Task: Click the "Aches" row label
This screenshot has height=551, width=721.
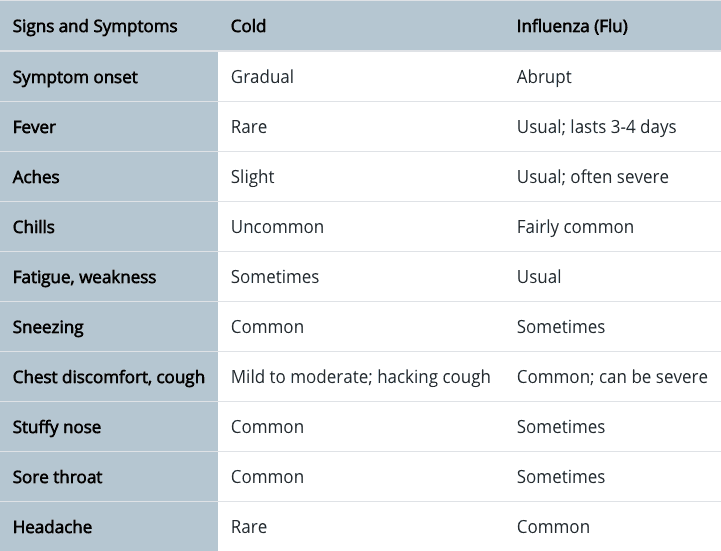Action: click(36, 177)
